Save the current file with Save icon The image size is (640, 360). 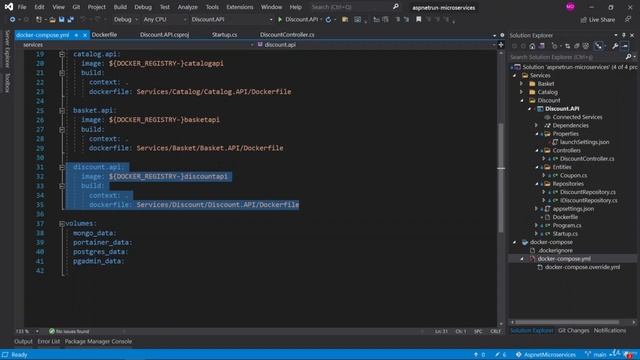(61, 19)
